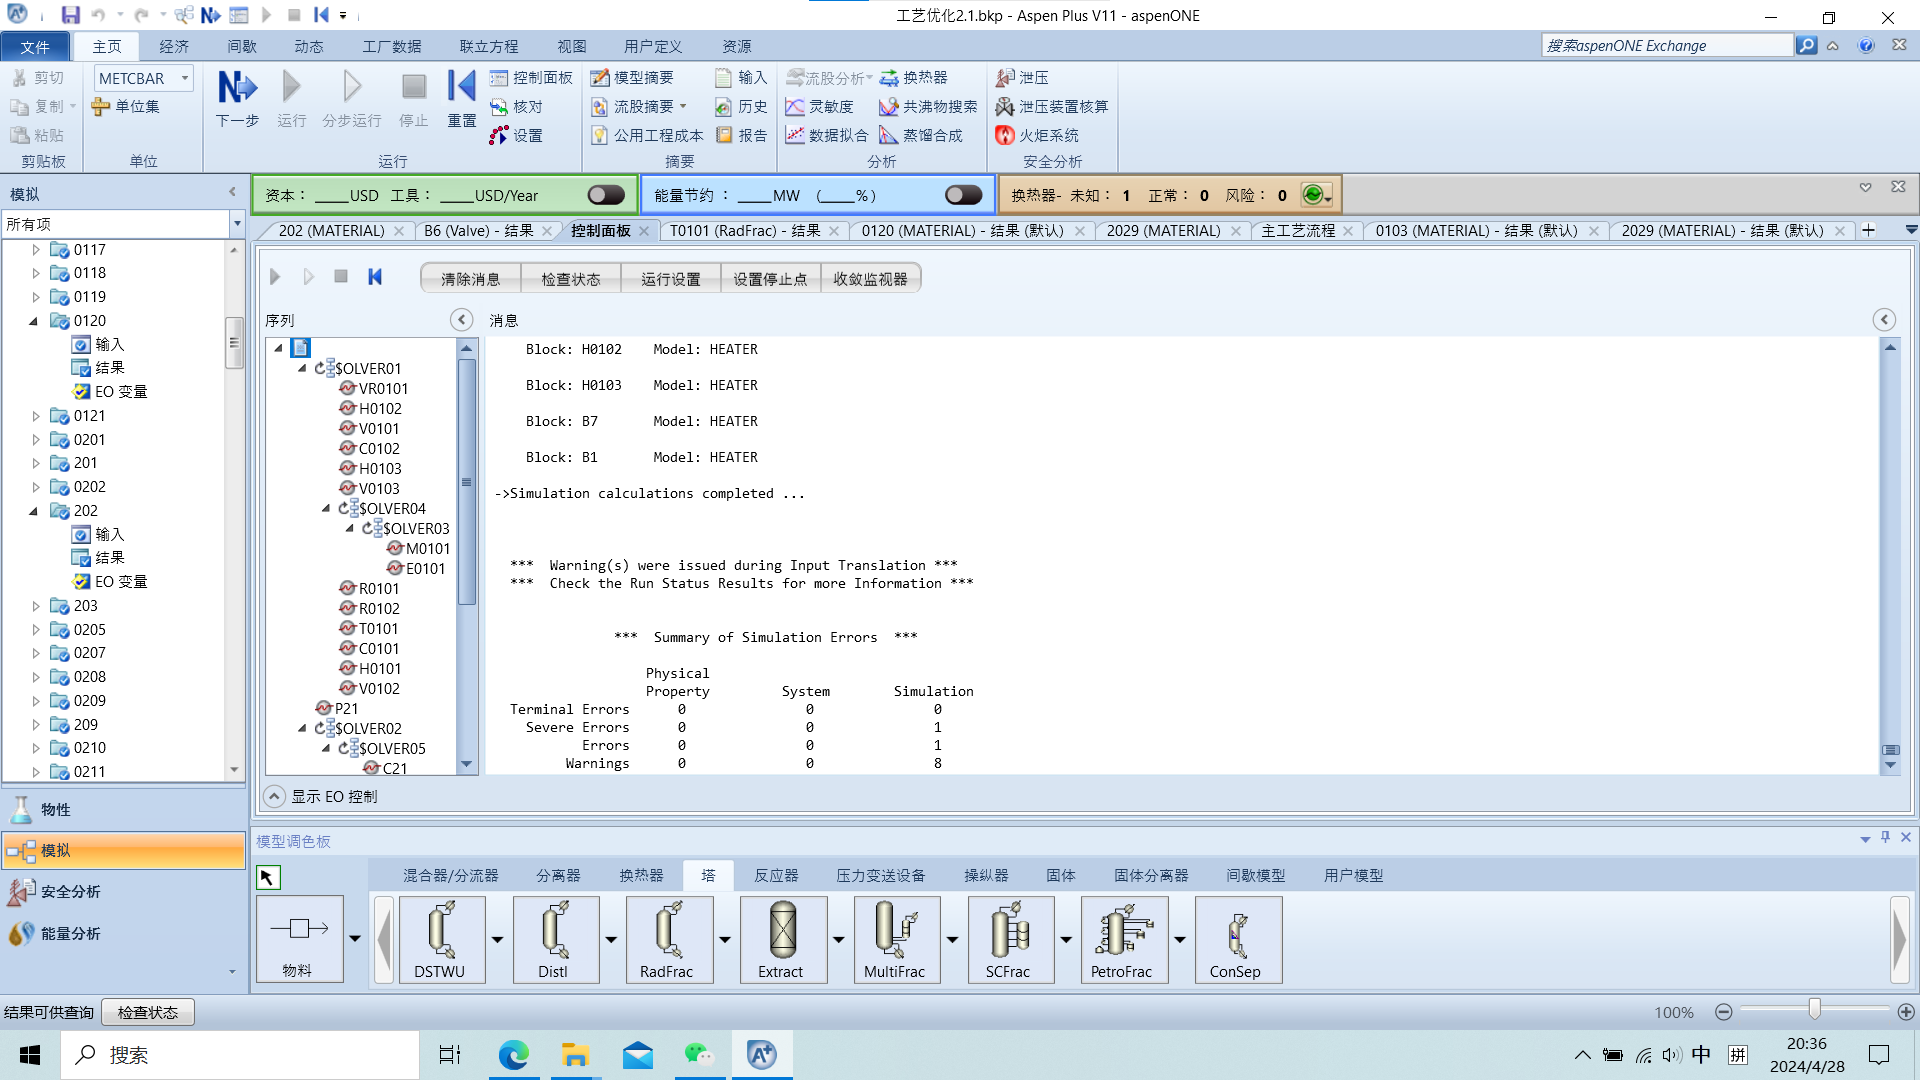1920x1080 pixels.
Task: Open WeChat from taskbar
Action: [x=699, y=1055]
